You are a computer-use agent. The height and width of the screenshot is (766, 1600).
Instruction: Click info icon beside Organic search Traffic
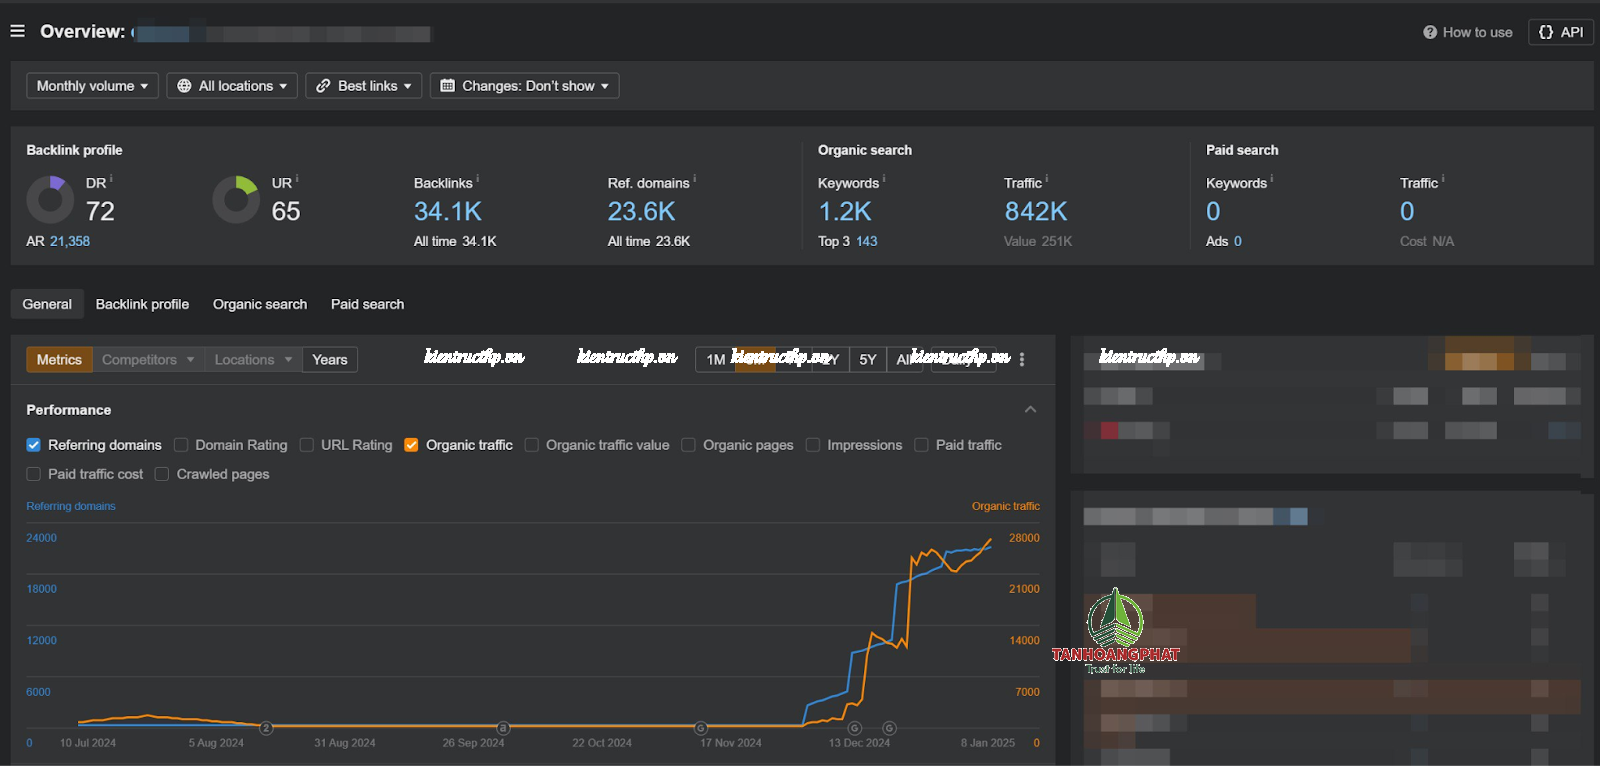[x=1047, y=180]
